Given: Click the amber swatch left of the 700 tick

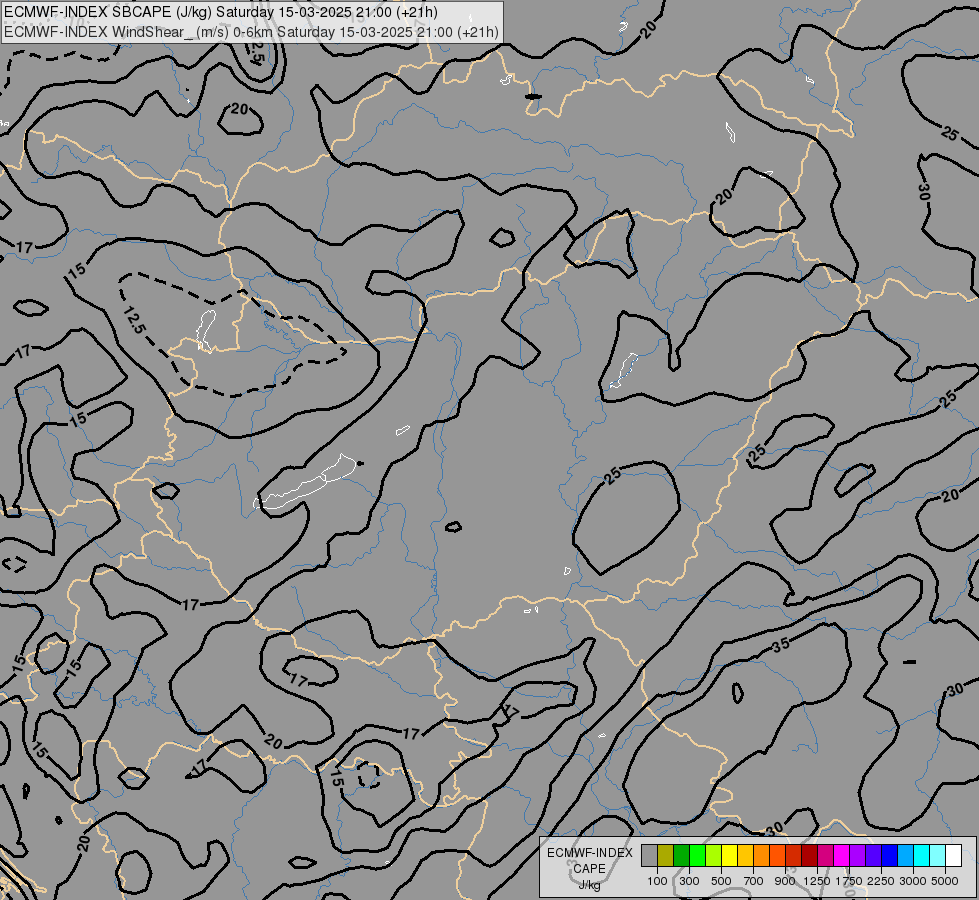Looking at the screenshot, I should [745, 855].
